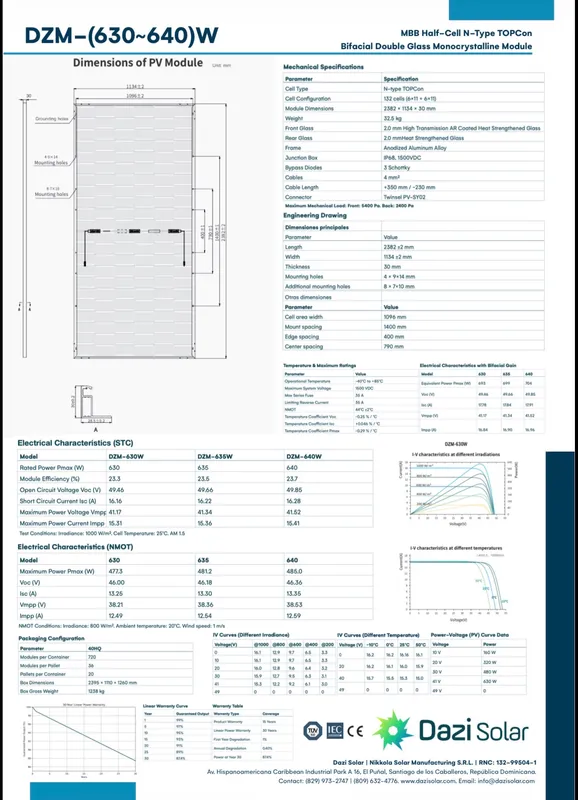Image resolution: width=578 pixels, height=800 pixels.
Task: Click the green star Dazi Solar emblem
Action: coord(392,730)
